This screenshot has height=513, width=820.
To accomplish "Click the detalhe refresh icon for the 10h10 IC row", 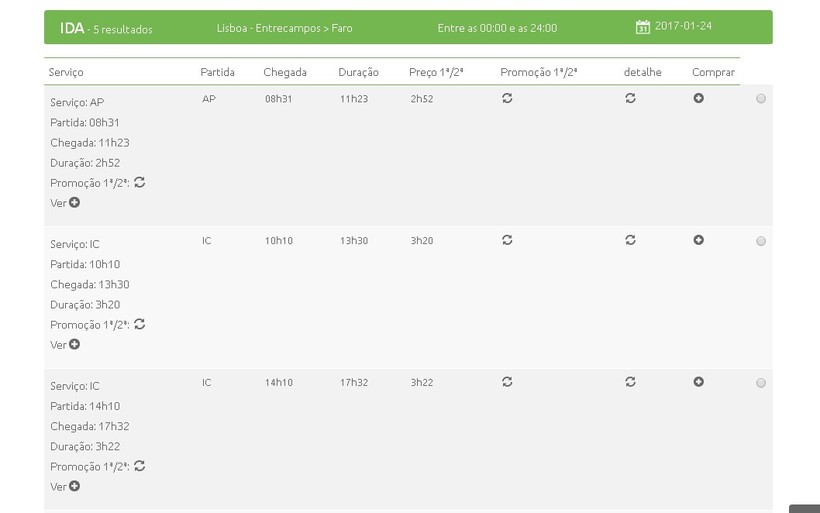I will point(630,240).
